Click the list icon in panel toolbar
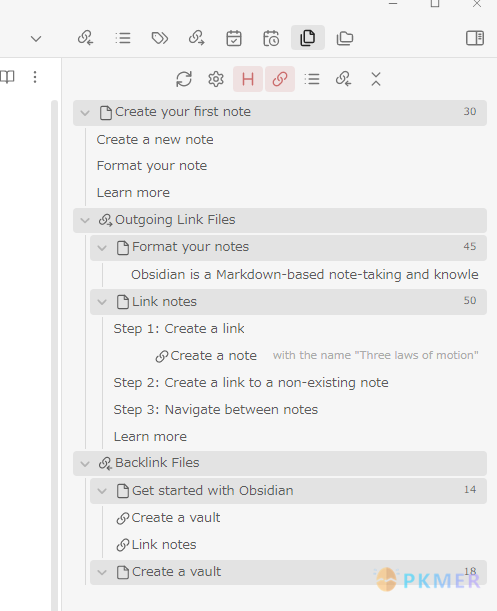The image size is (497, 611). click(312, 79)
